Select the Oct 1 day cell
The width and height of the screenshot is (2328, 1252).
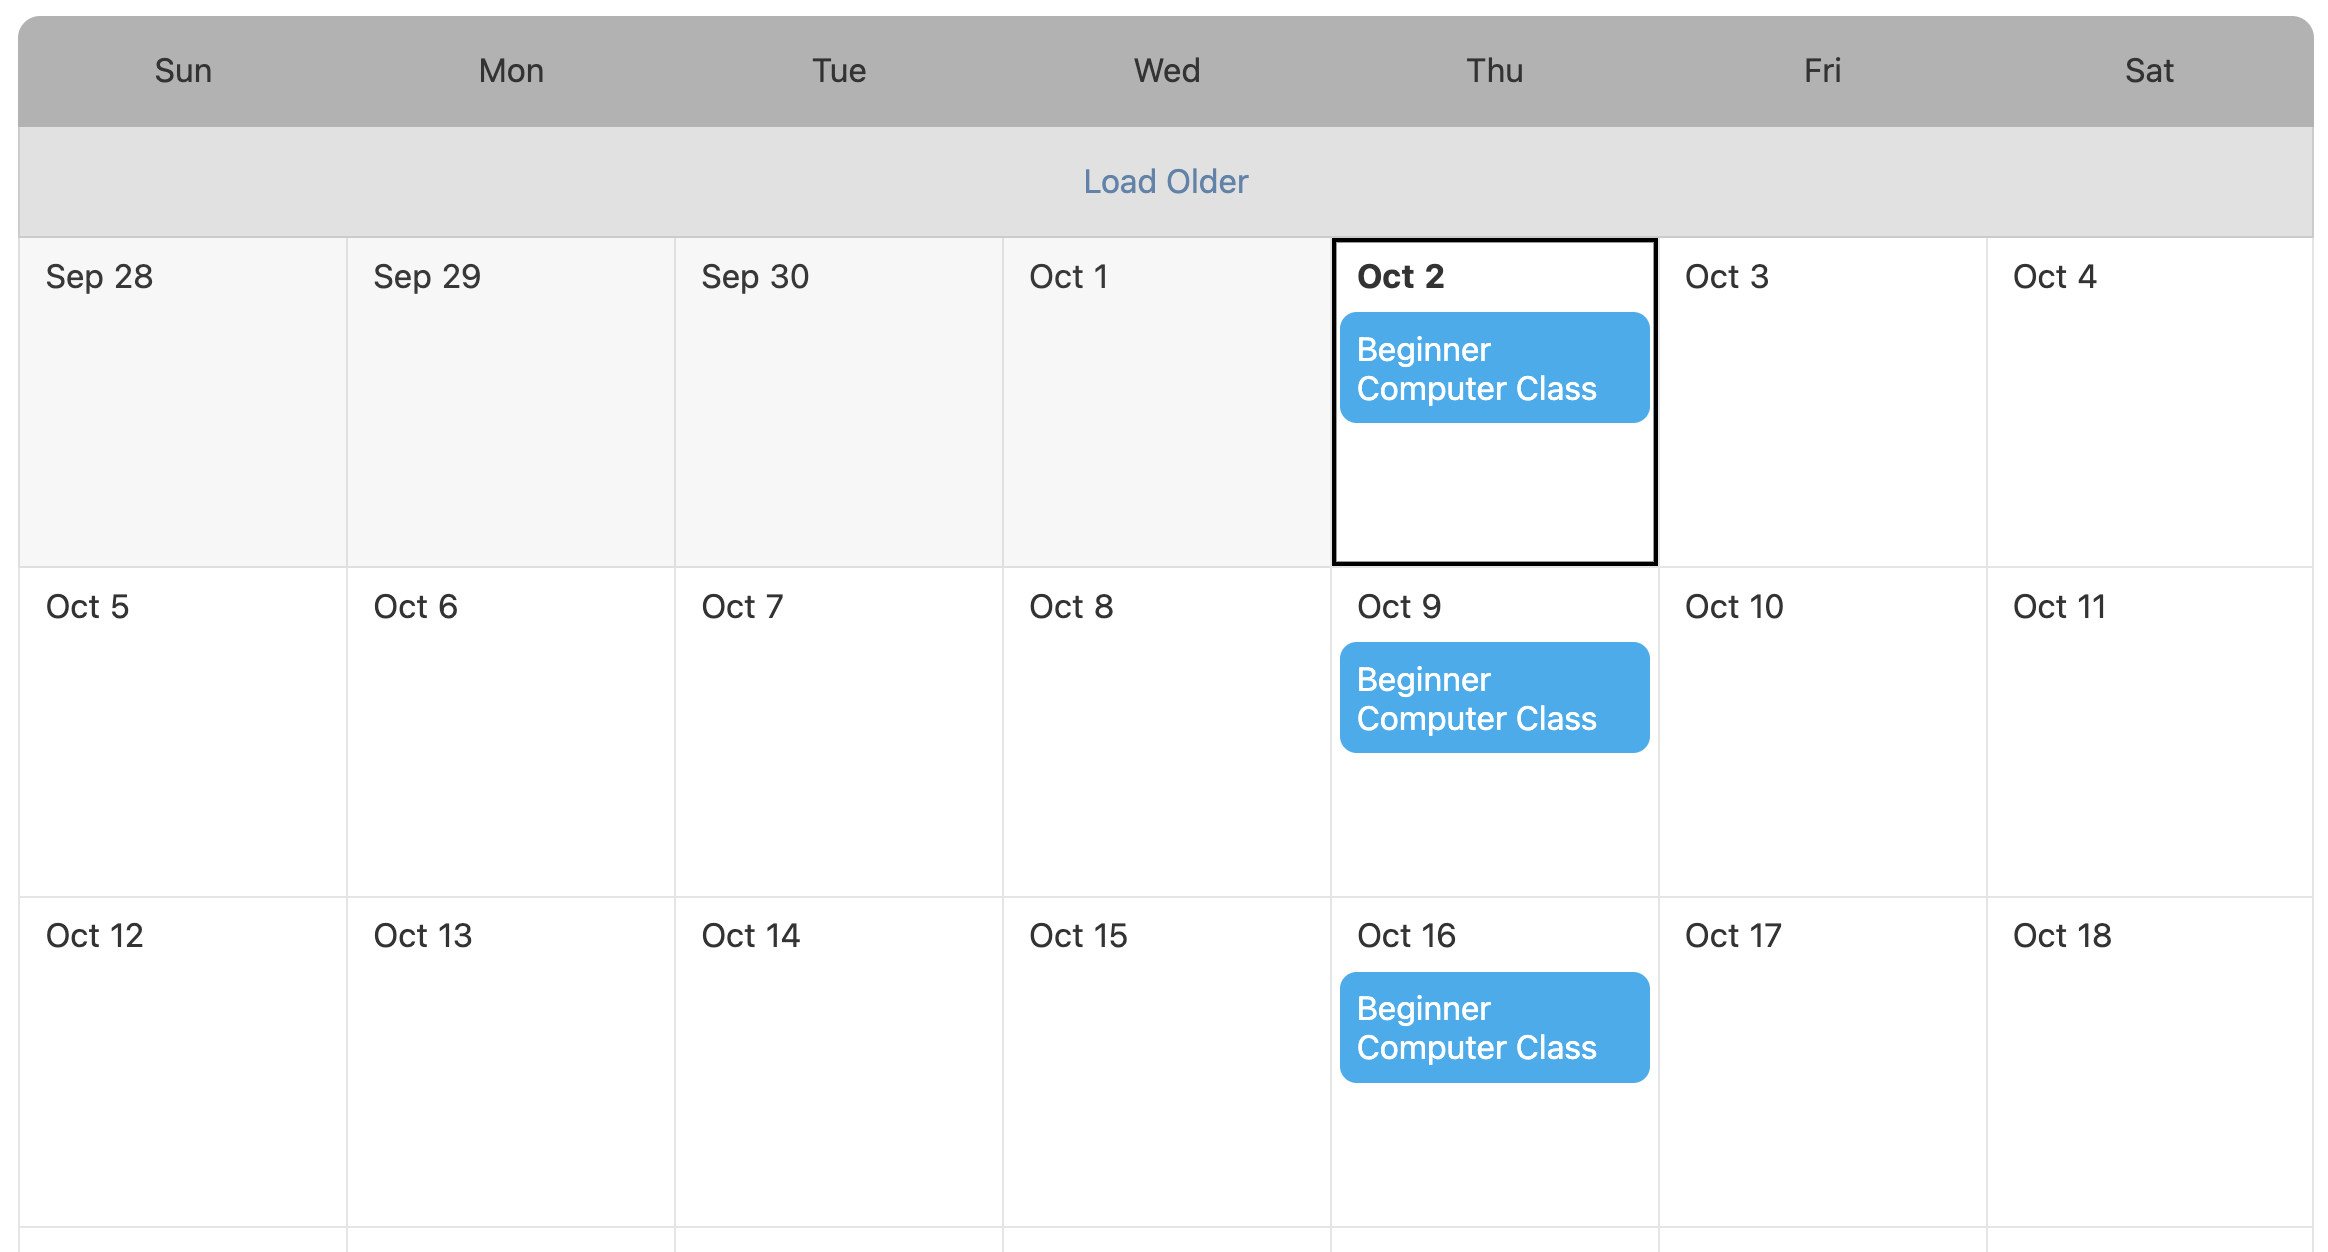pos(1167,420)
